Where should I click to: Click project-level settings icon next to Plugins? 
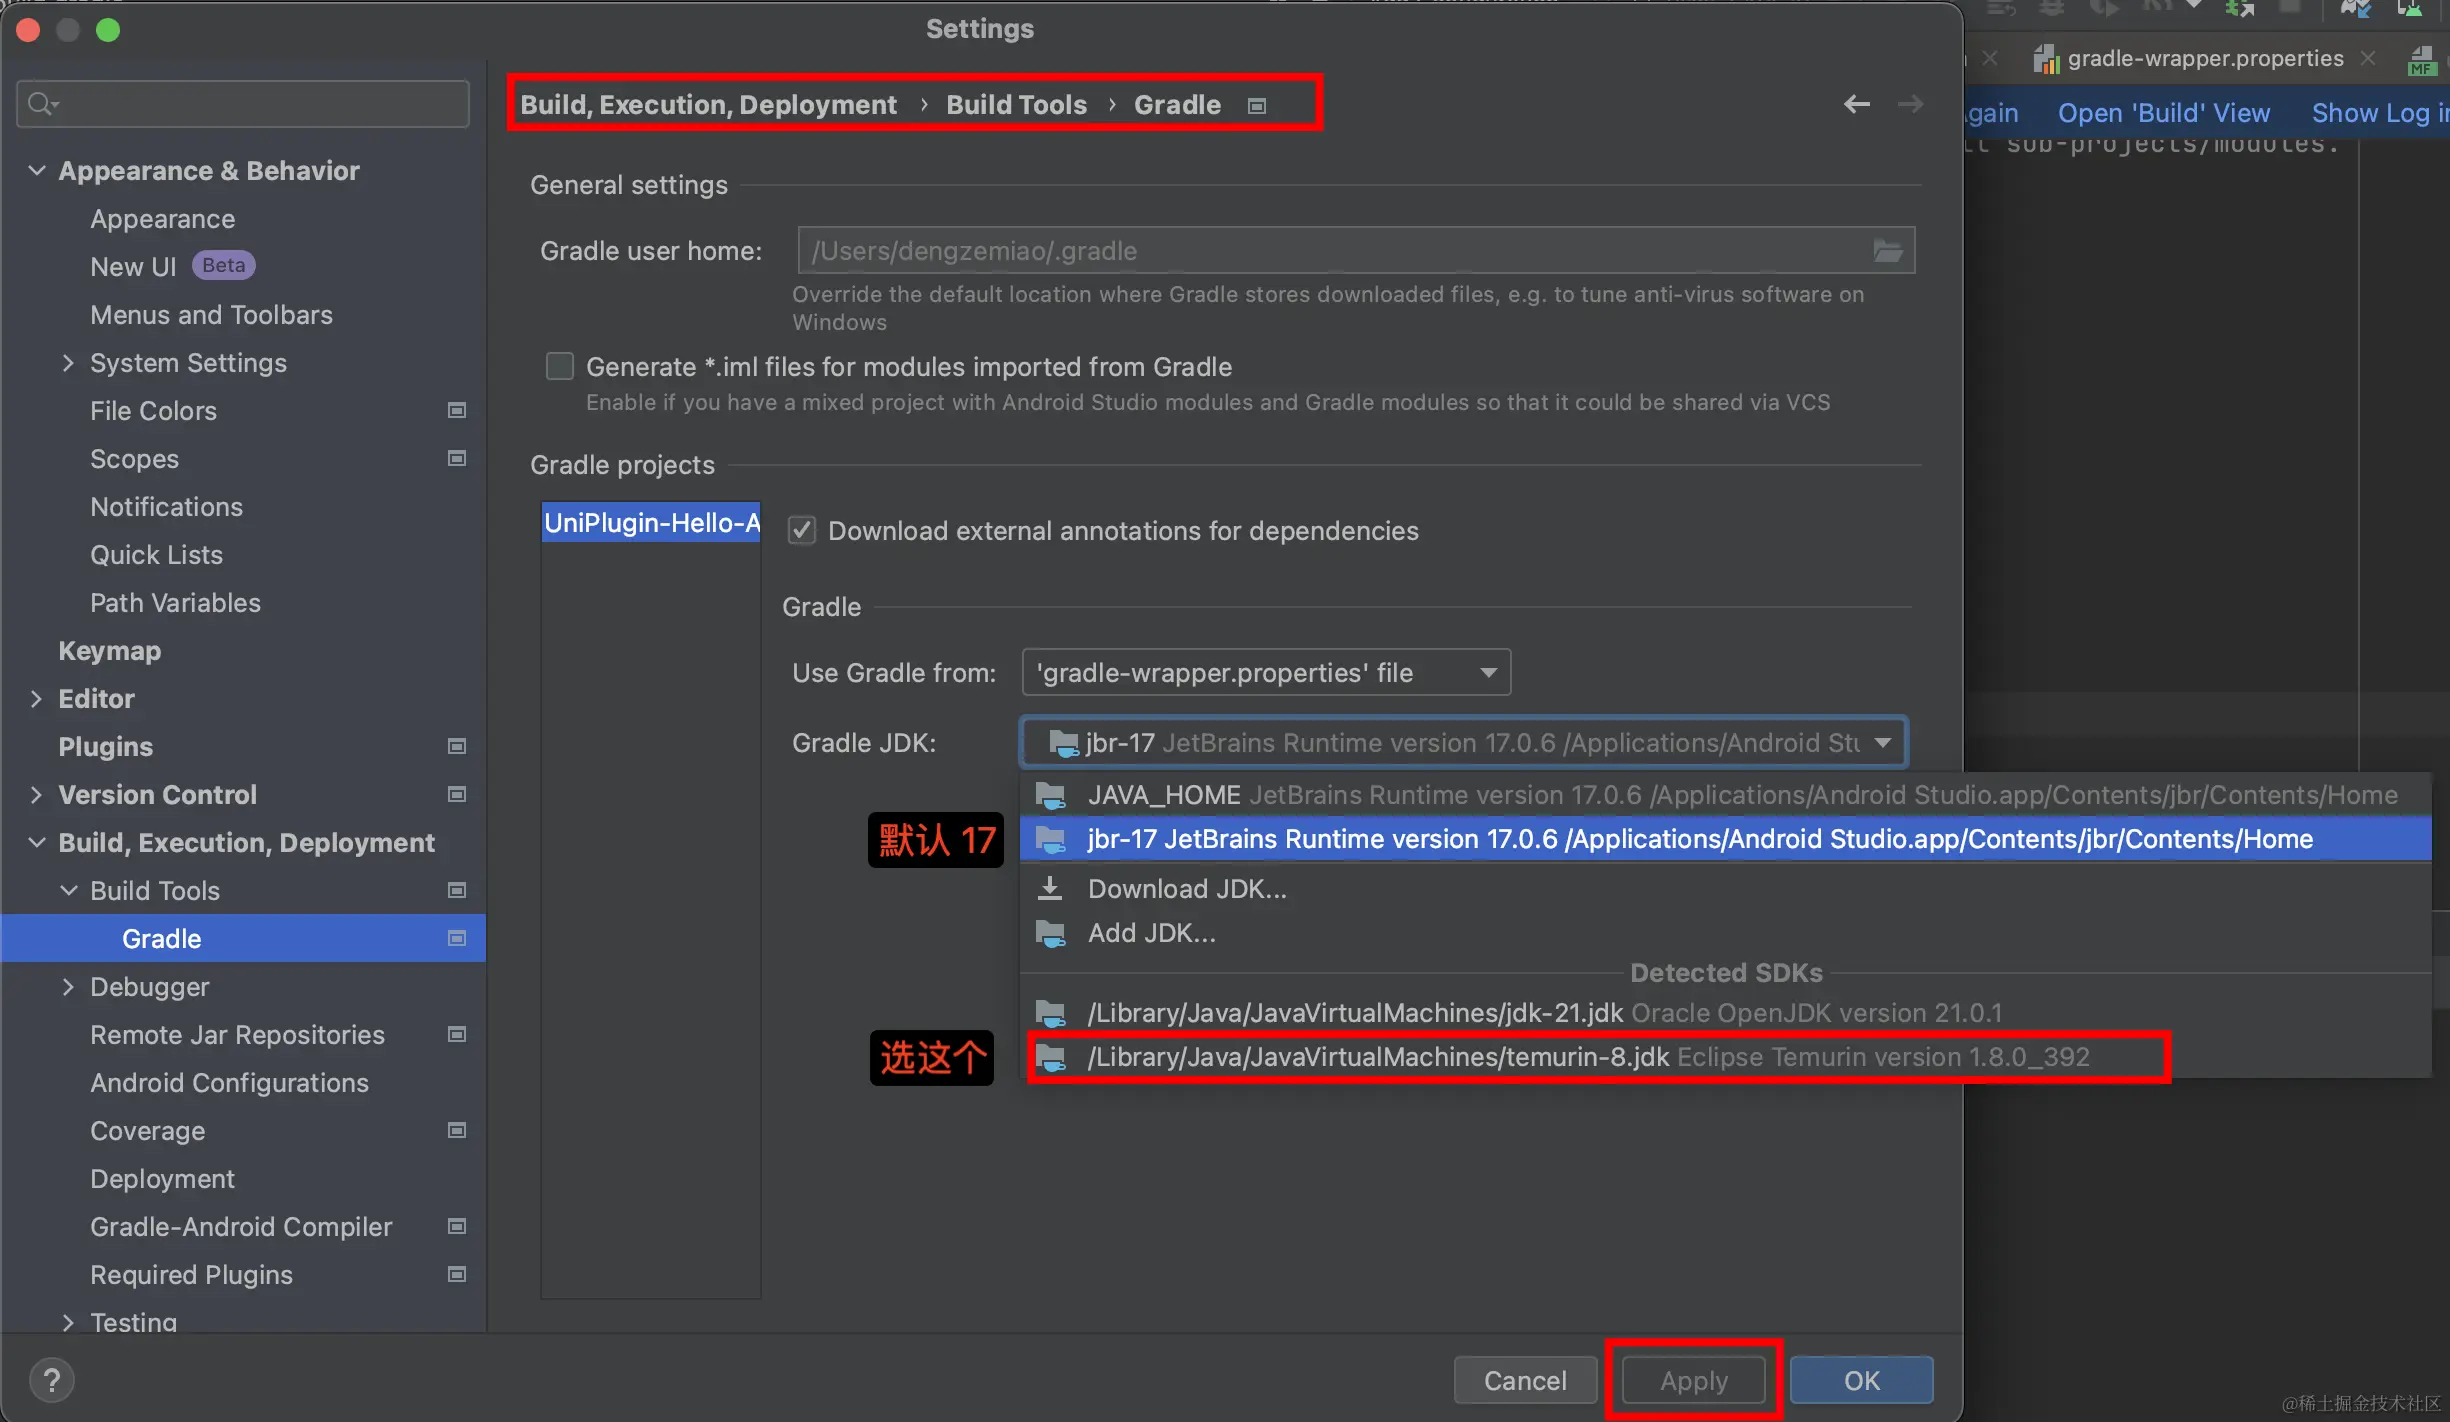(x=457, y=747)
